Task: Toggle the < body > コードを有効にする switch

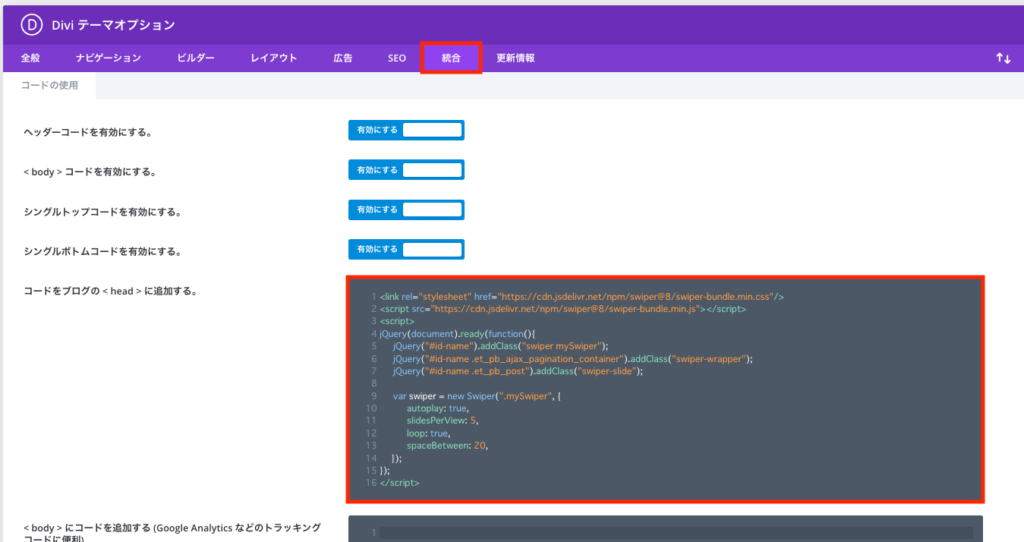Action: click(x=406, y=170)
